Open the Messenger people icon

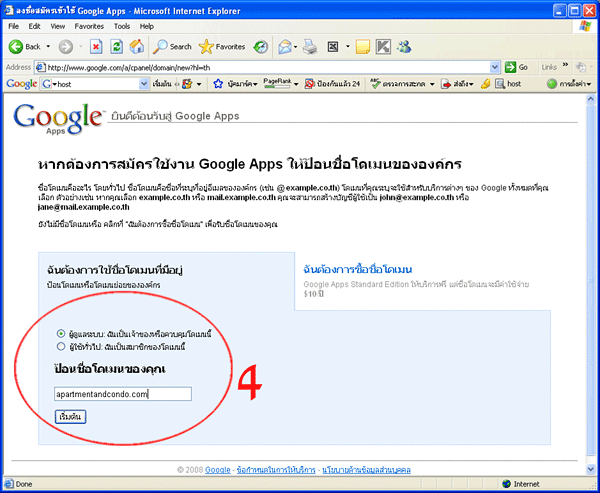[404, 47]
